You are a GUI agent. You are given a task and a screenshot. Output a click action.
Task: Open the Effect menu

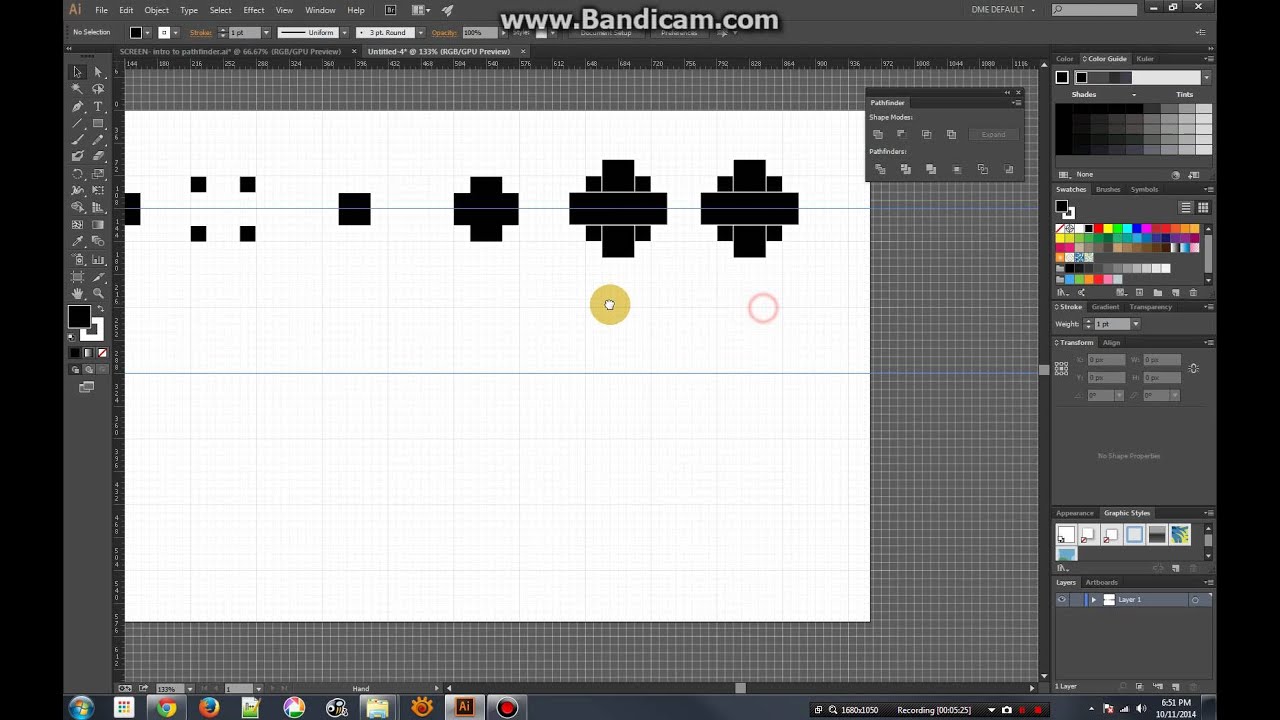[x=254, y=10]
